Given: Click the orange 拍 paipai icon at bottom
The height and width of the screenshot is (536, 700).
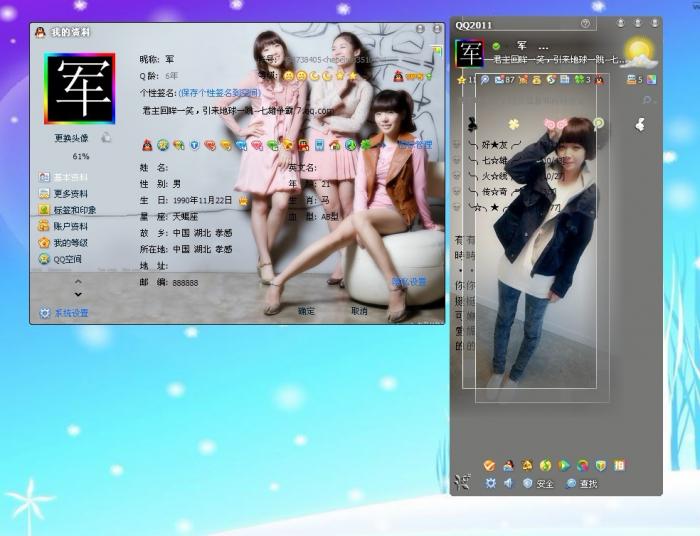Looking at the screenshot, I should coord(619,465).
